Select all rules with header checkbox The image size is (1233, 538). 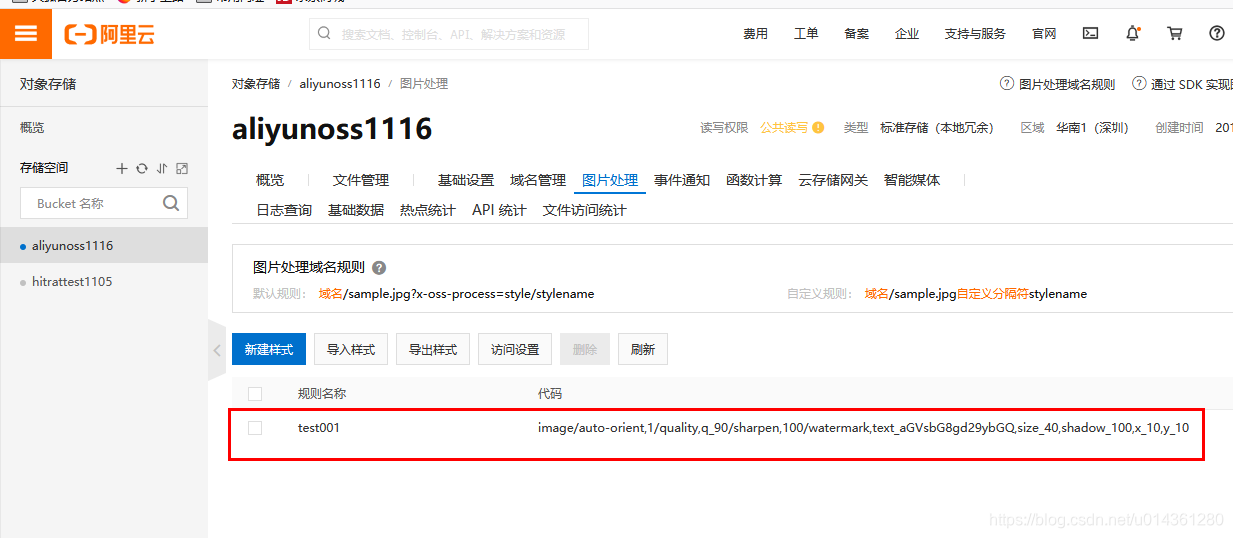255,394
